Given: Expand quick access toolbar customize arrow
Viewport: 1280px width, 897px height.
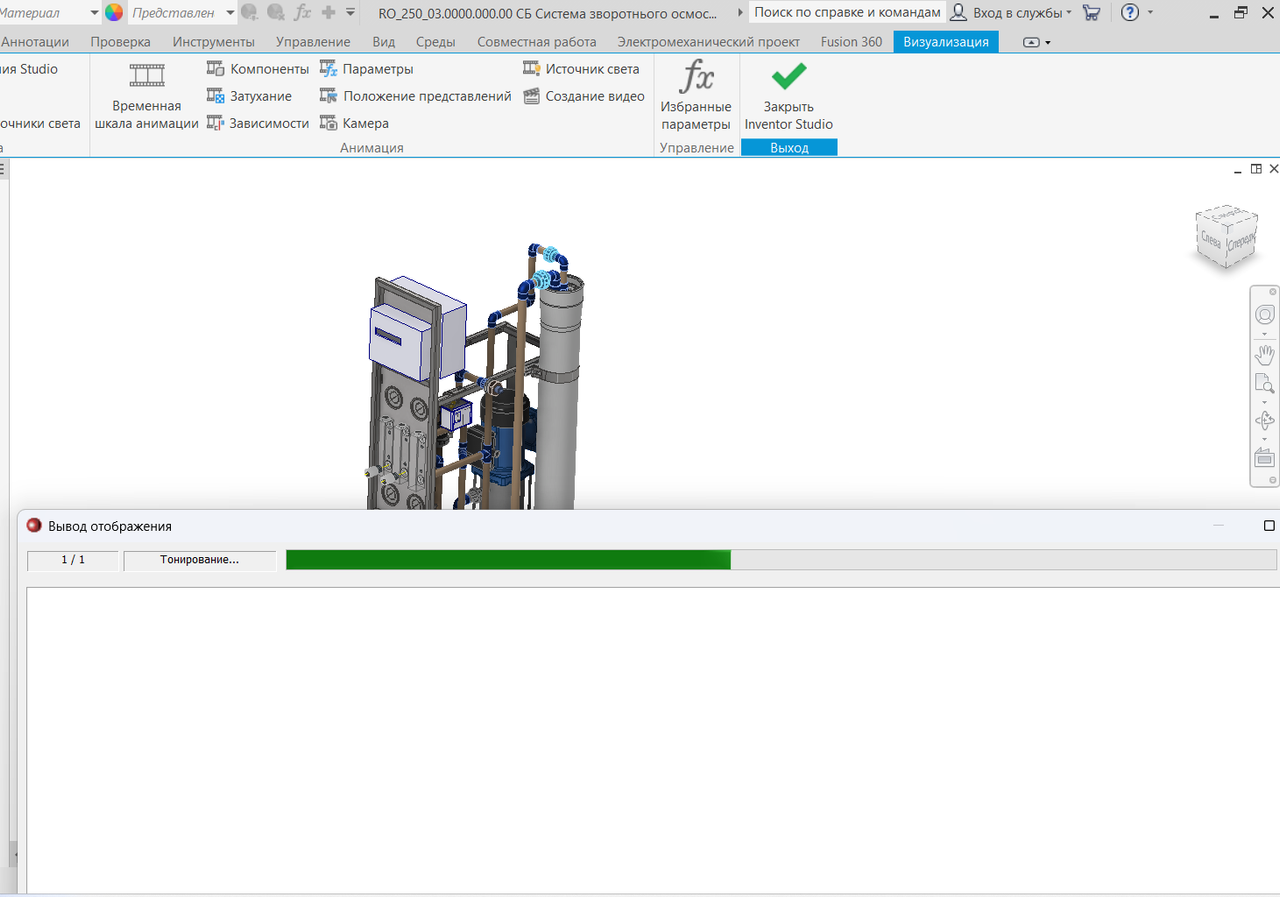Looking at the screenshot, I should pos(350,13).
